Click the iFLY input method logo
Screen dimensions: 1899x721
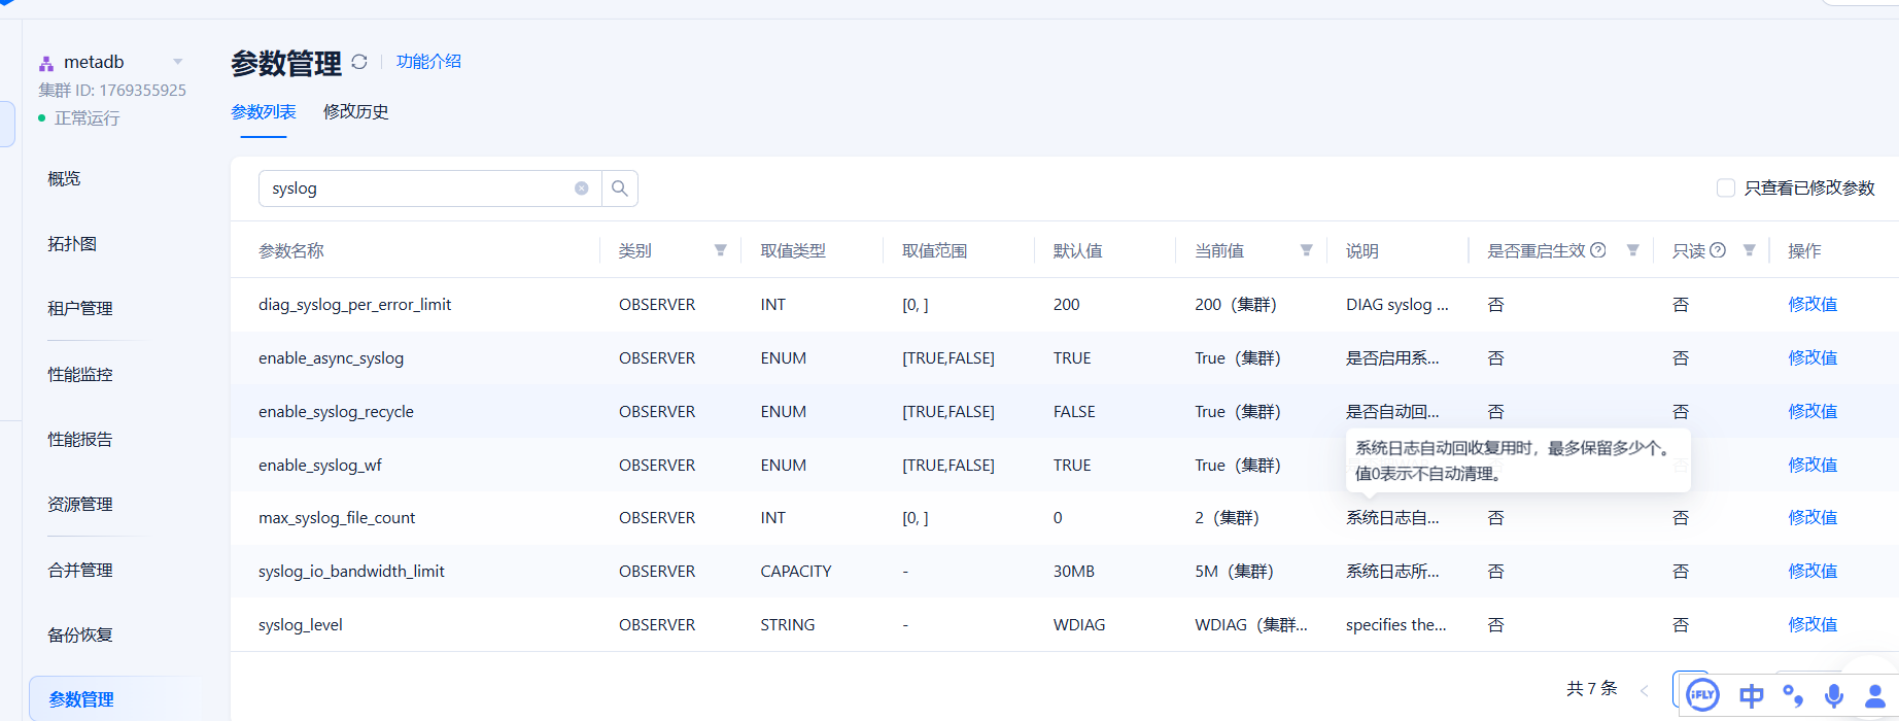click(x=1702, y=694)
